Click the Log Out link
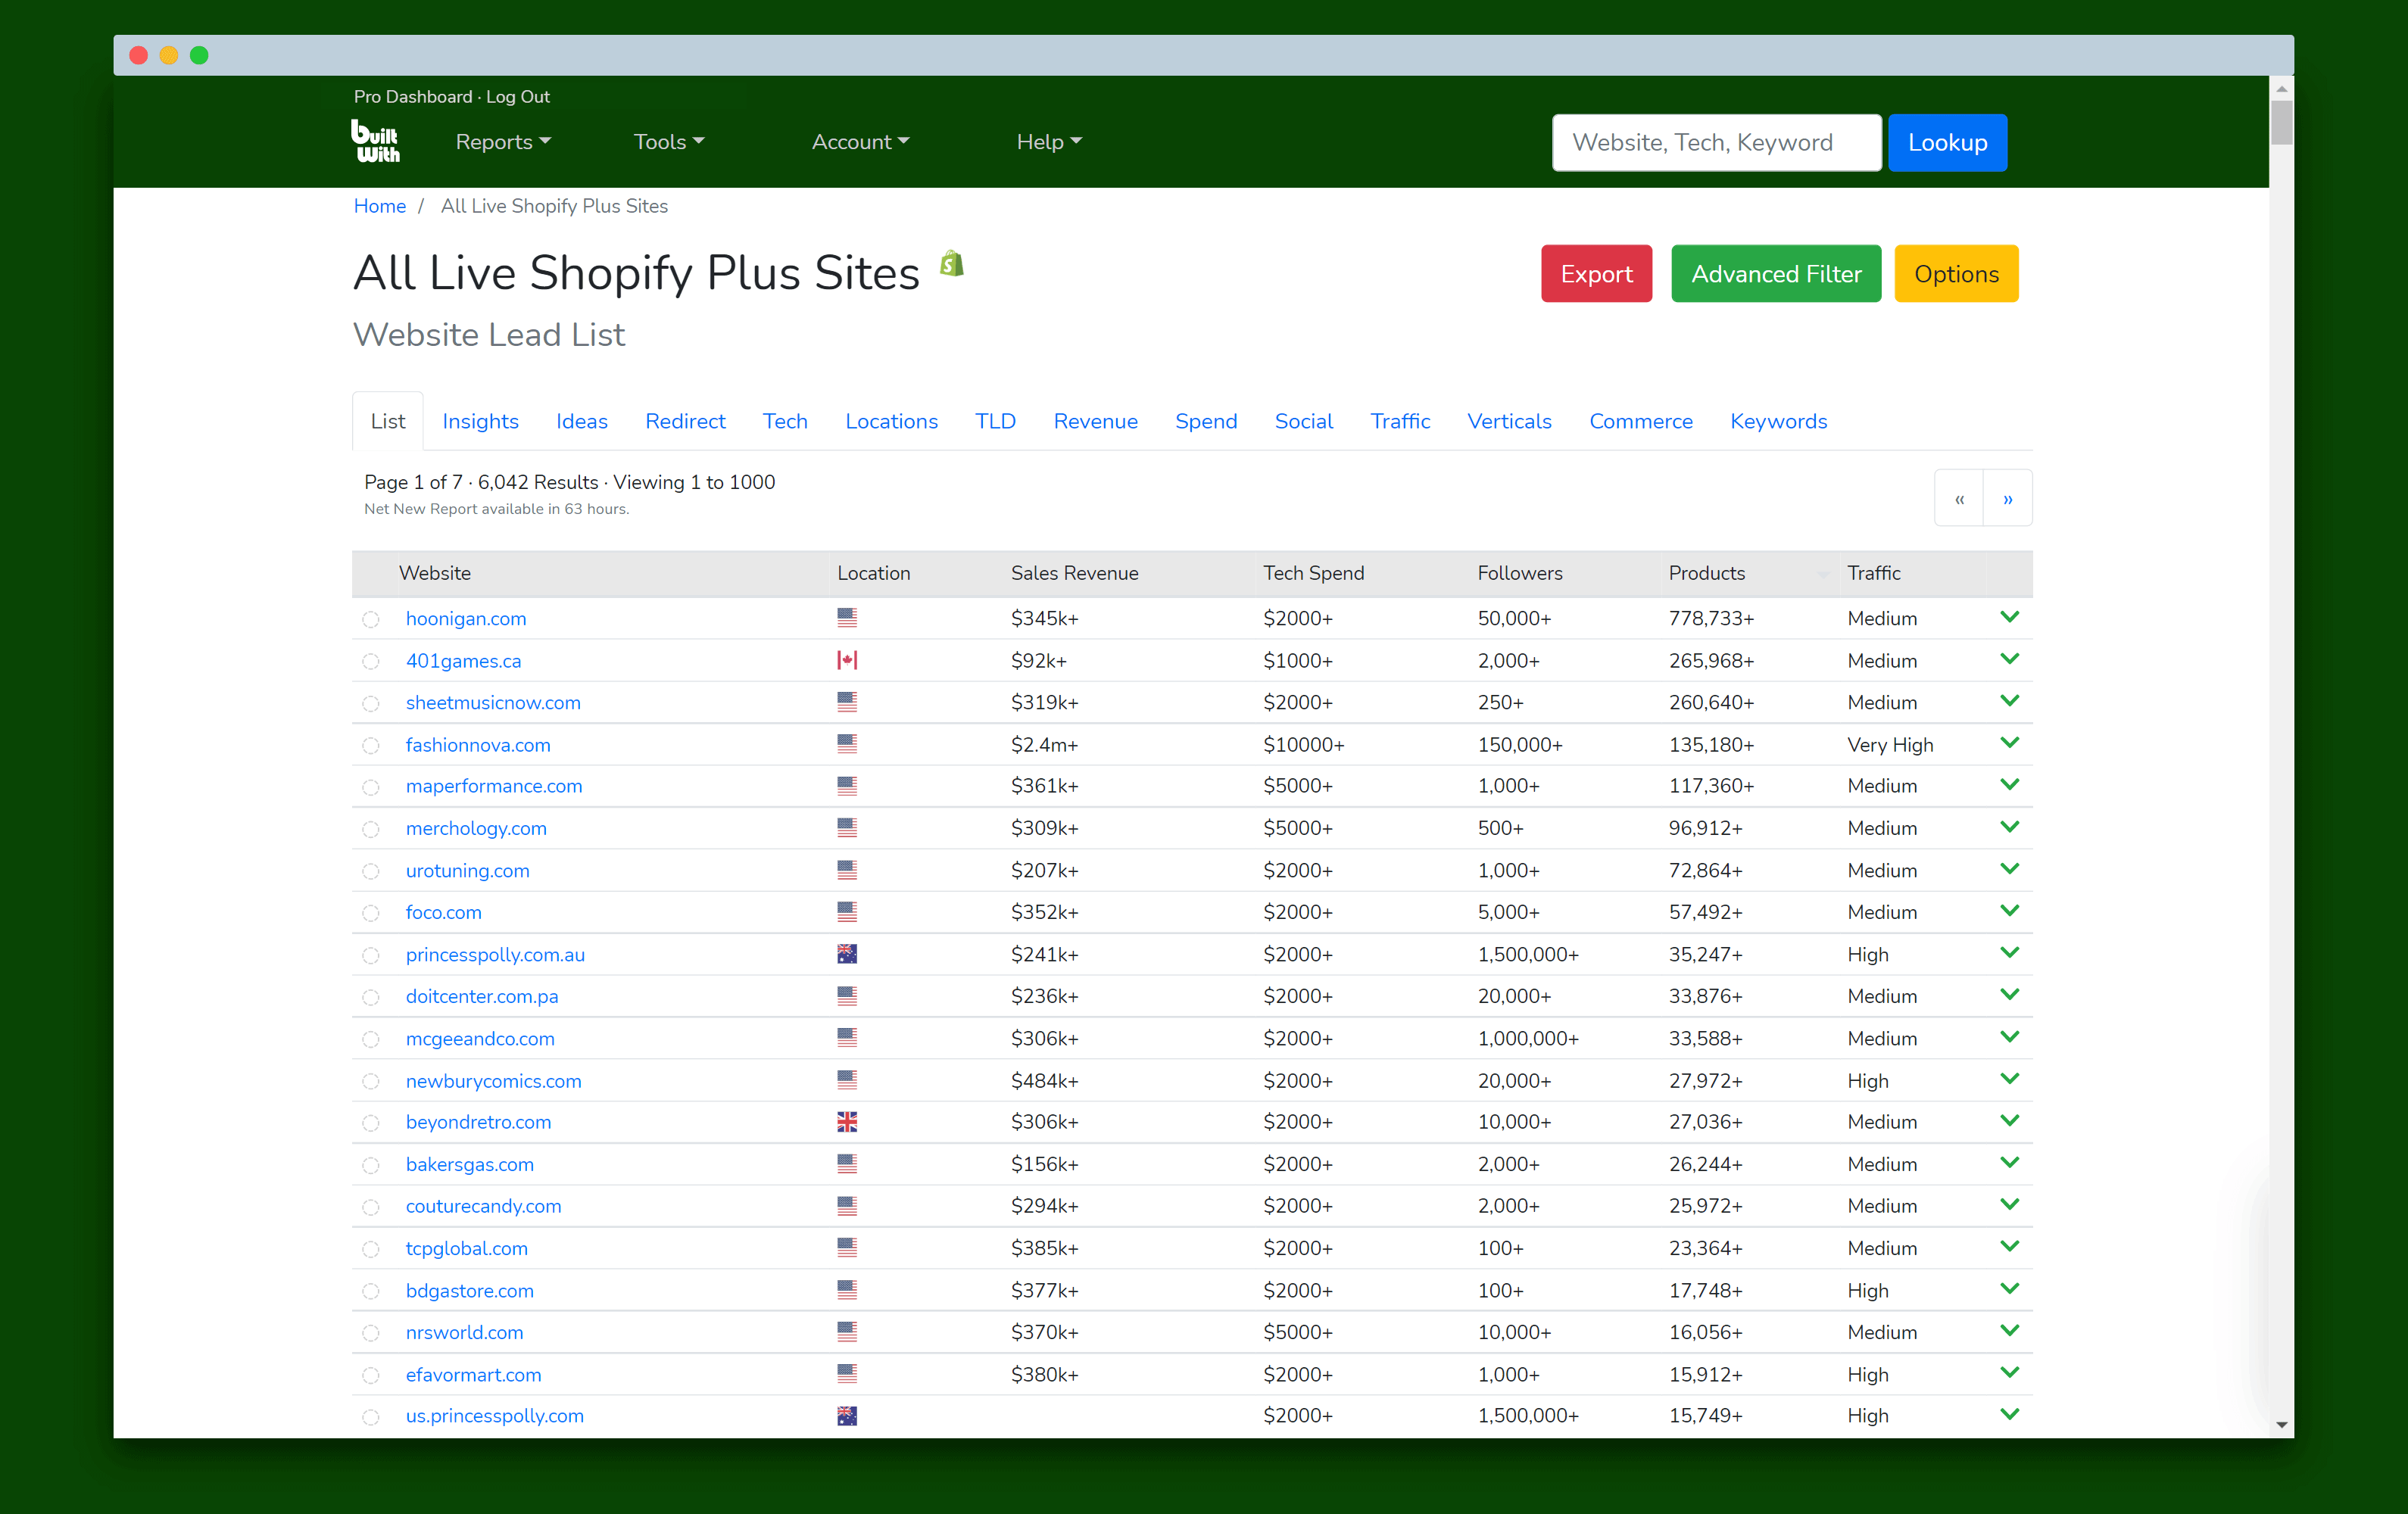Image resolution: width=2408 pixels, height=1514 pixels. 518,97
